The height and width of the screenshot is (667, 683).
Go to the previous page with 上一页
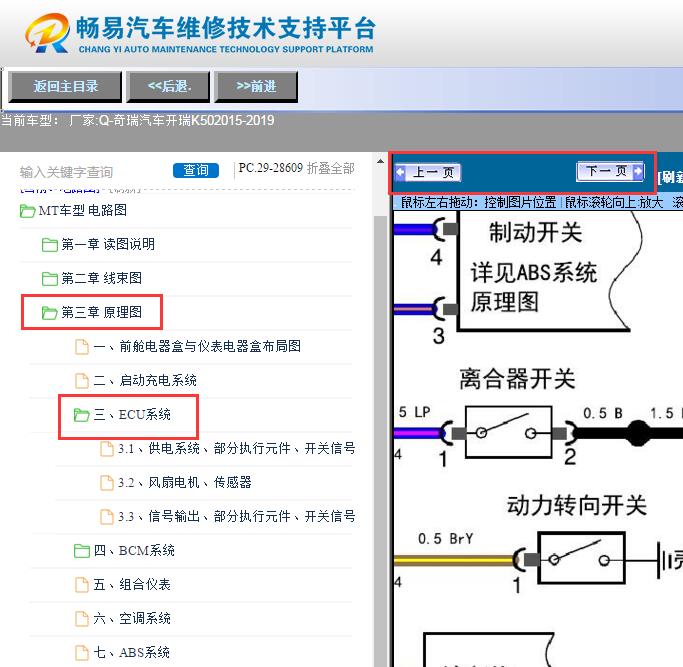point(427,172)
